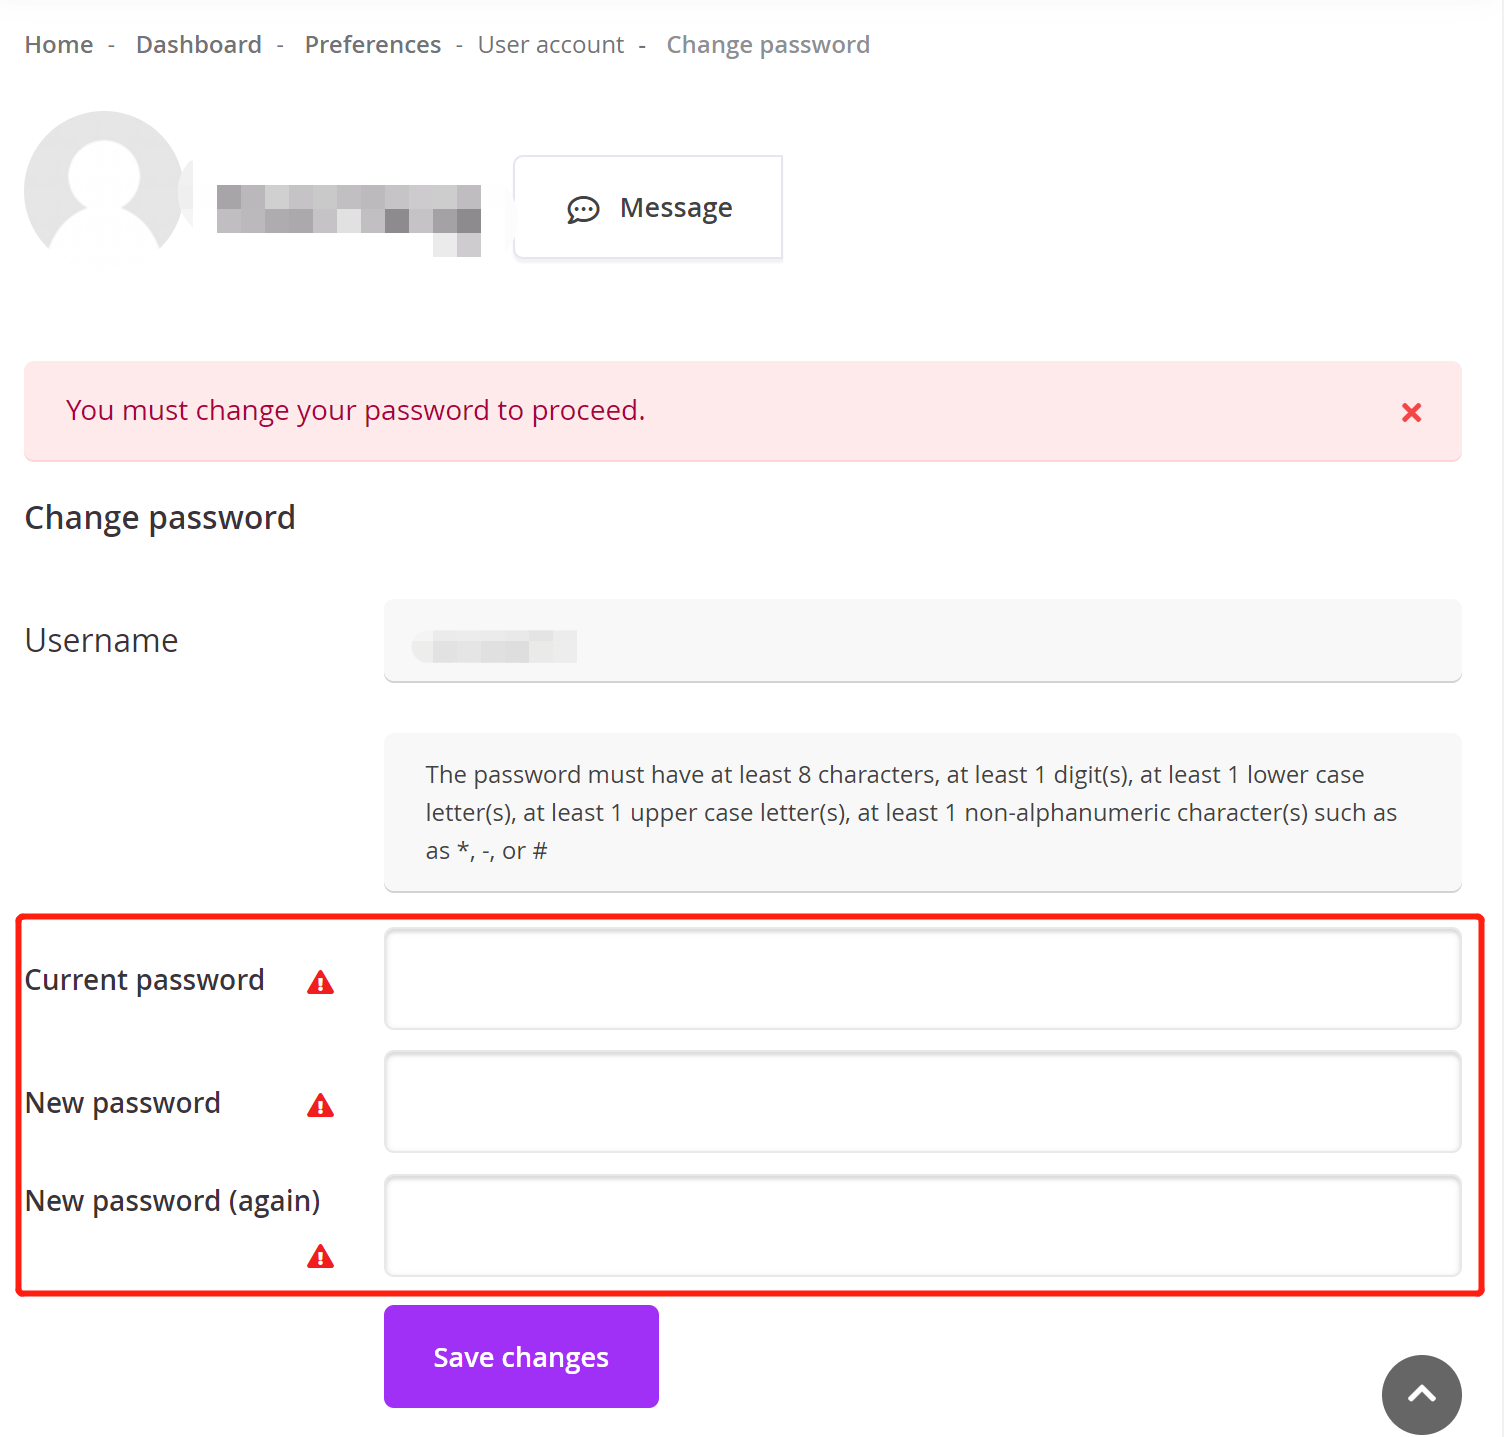Open the Dashboard breadcrumb link
Screen dimensions: 1504x1437
coord(199,45)
